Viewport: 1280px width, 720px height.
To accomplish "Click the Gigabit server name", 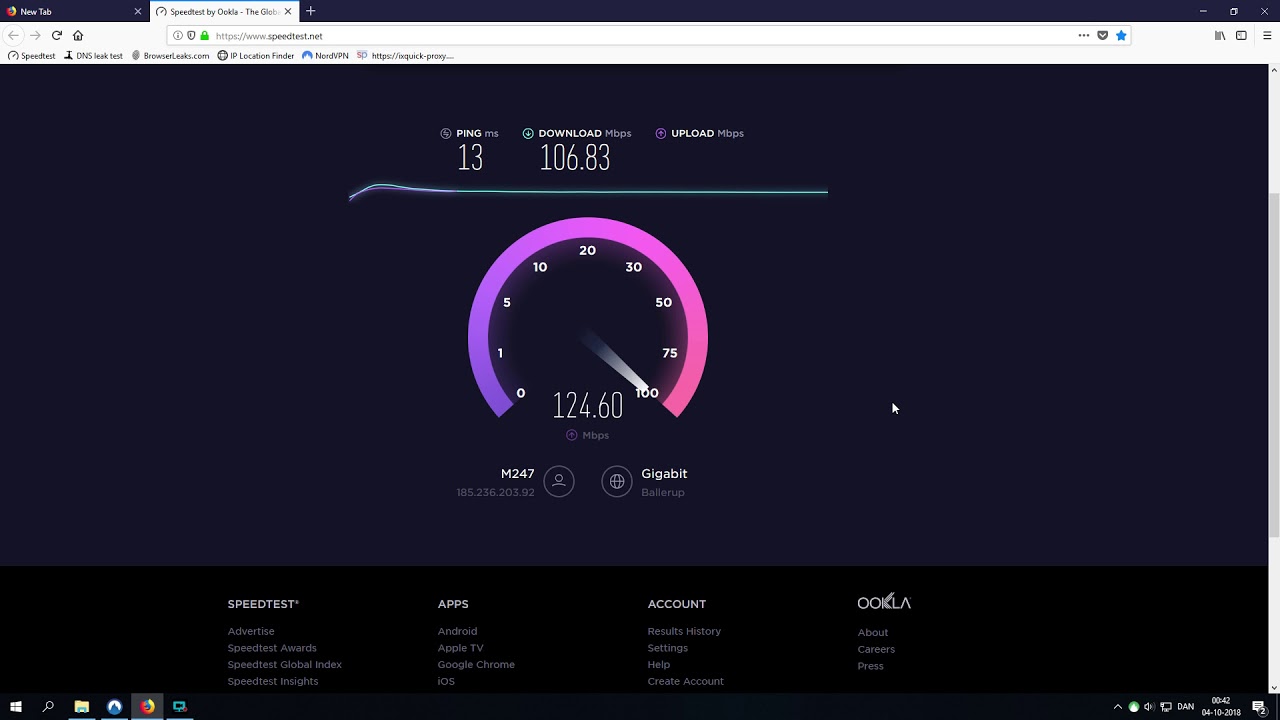I will 664,474.
